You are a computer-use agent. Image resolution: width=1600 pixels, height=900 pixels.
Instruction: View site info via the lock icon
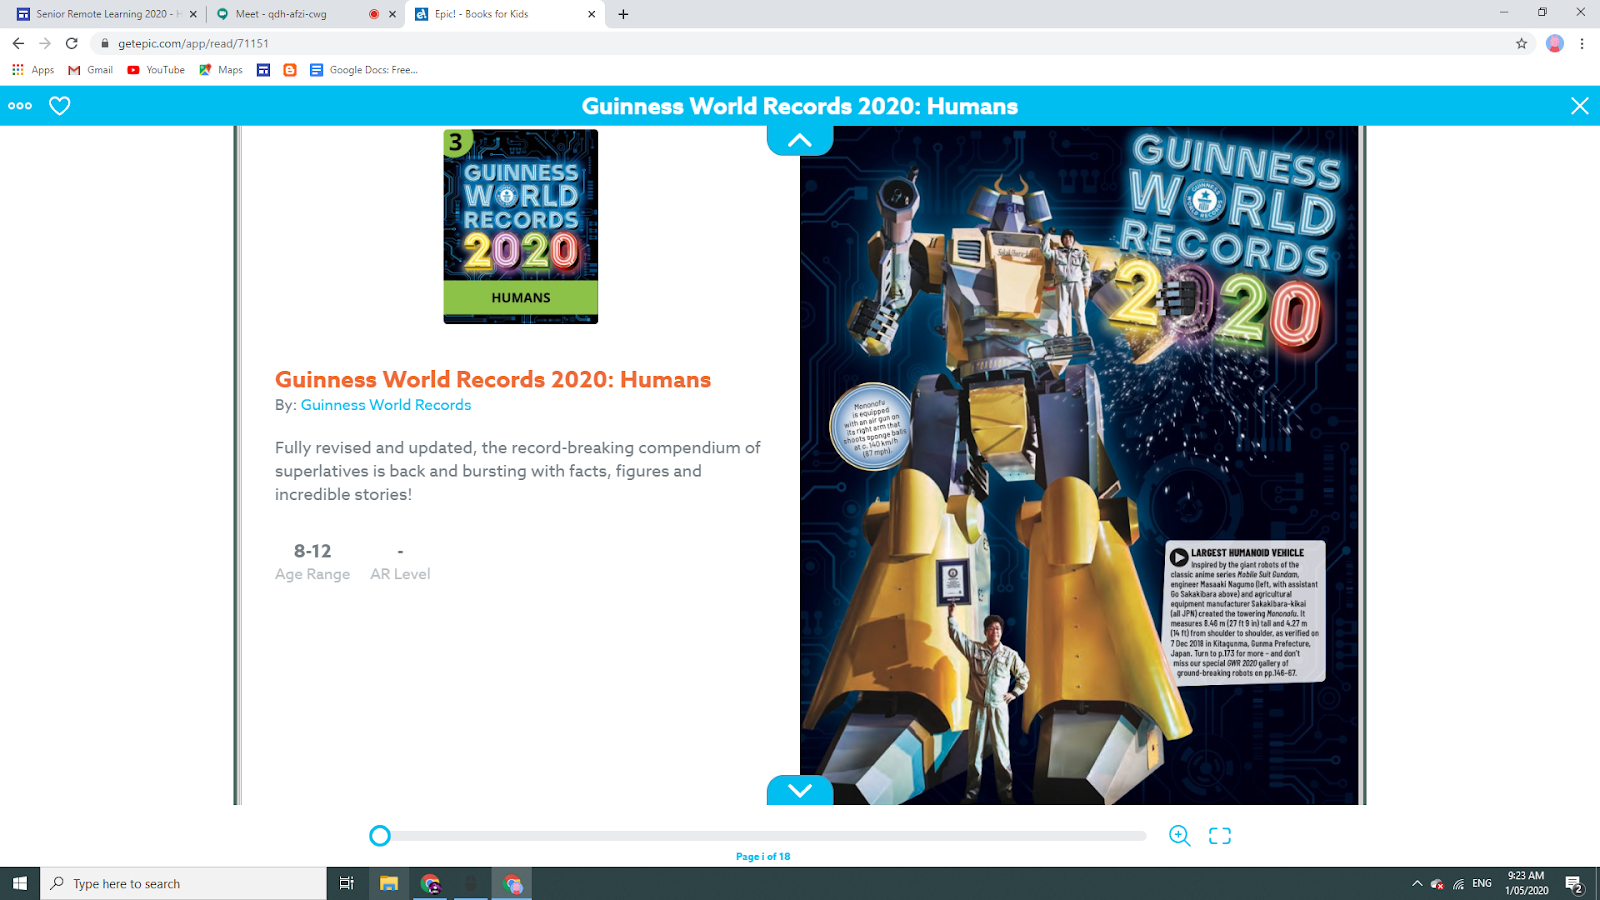click(105, 43)
